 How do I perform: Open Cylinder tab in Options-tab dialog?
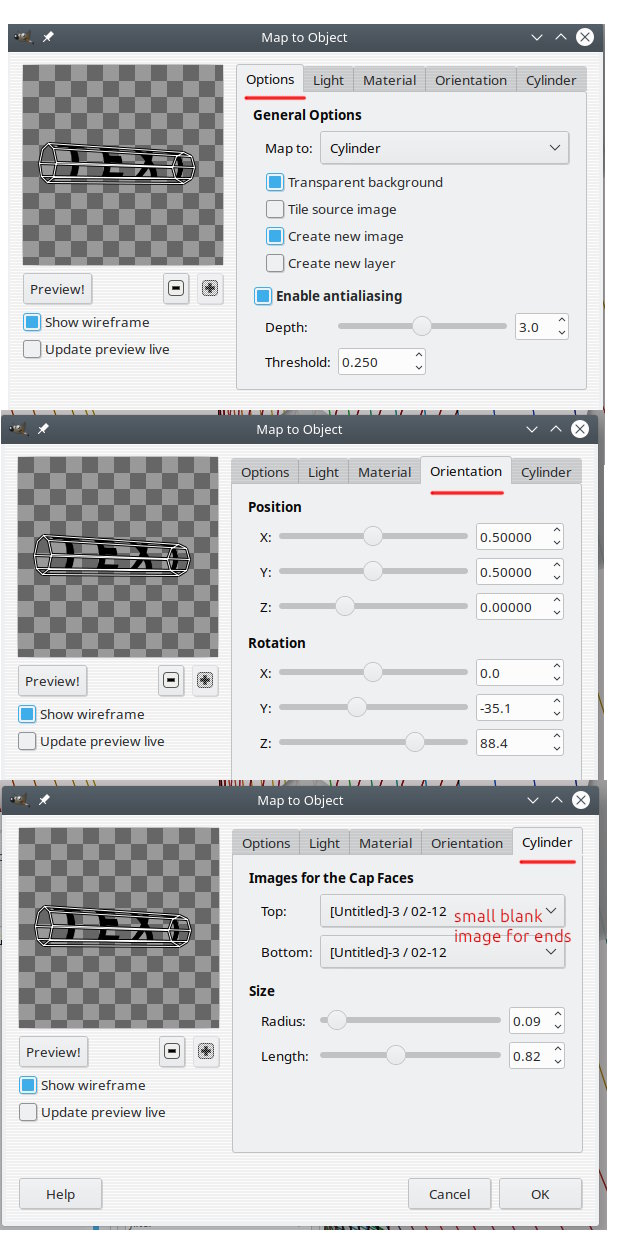tap(551, 80)
